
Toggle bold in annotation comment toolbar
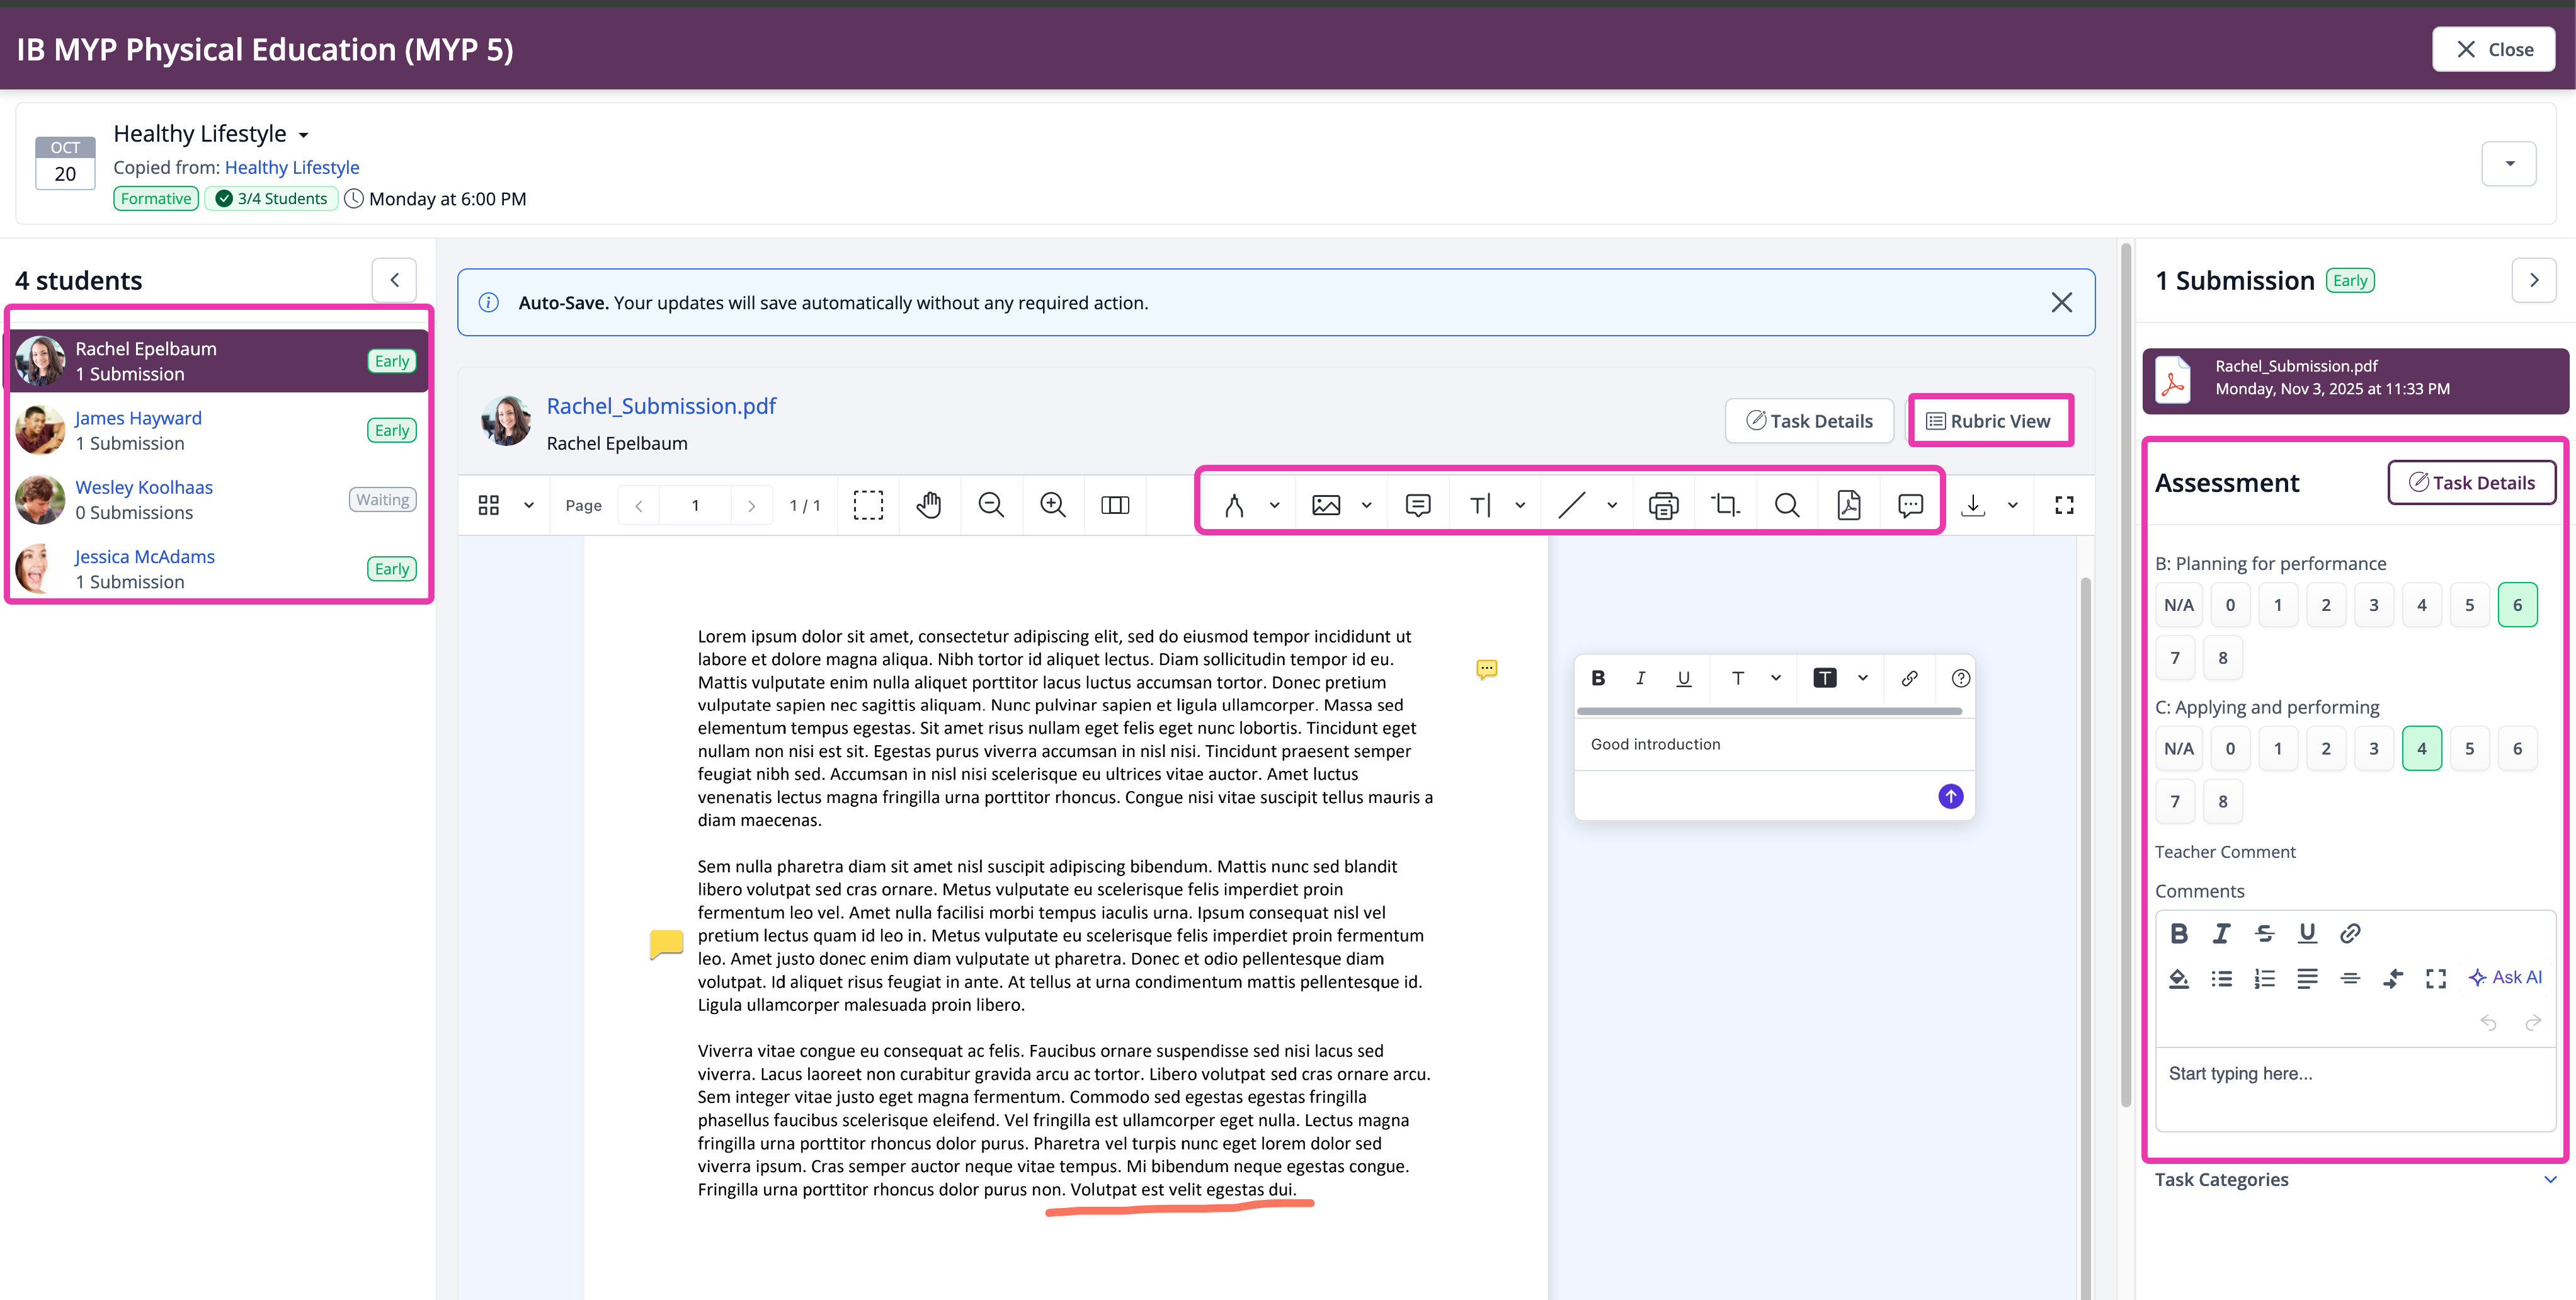pos(1598,678)
